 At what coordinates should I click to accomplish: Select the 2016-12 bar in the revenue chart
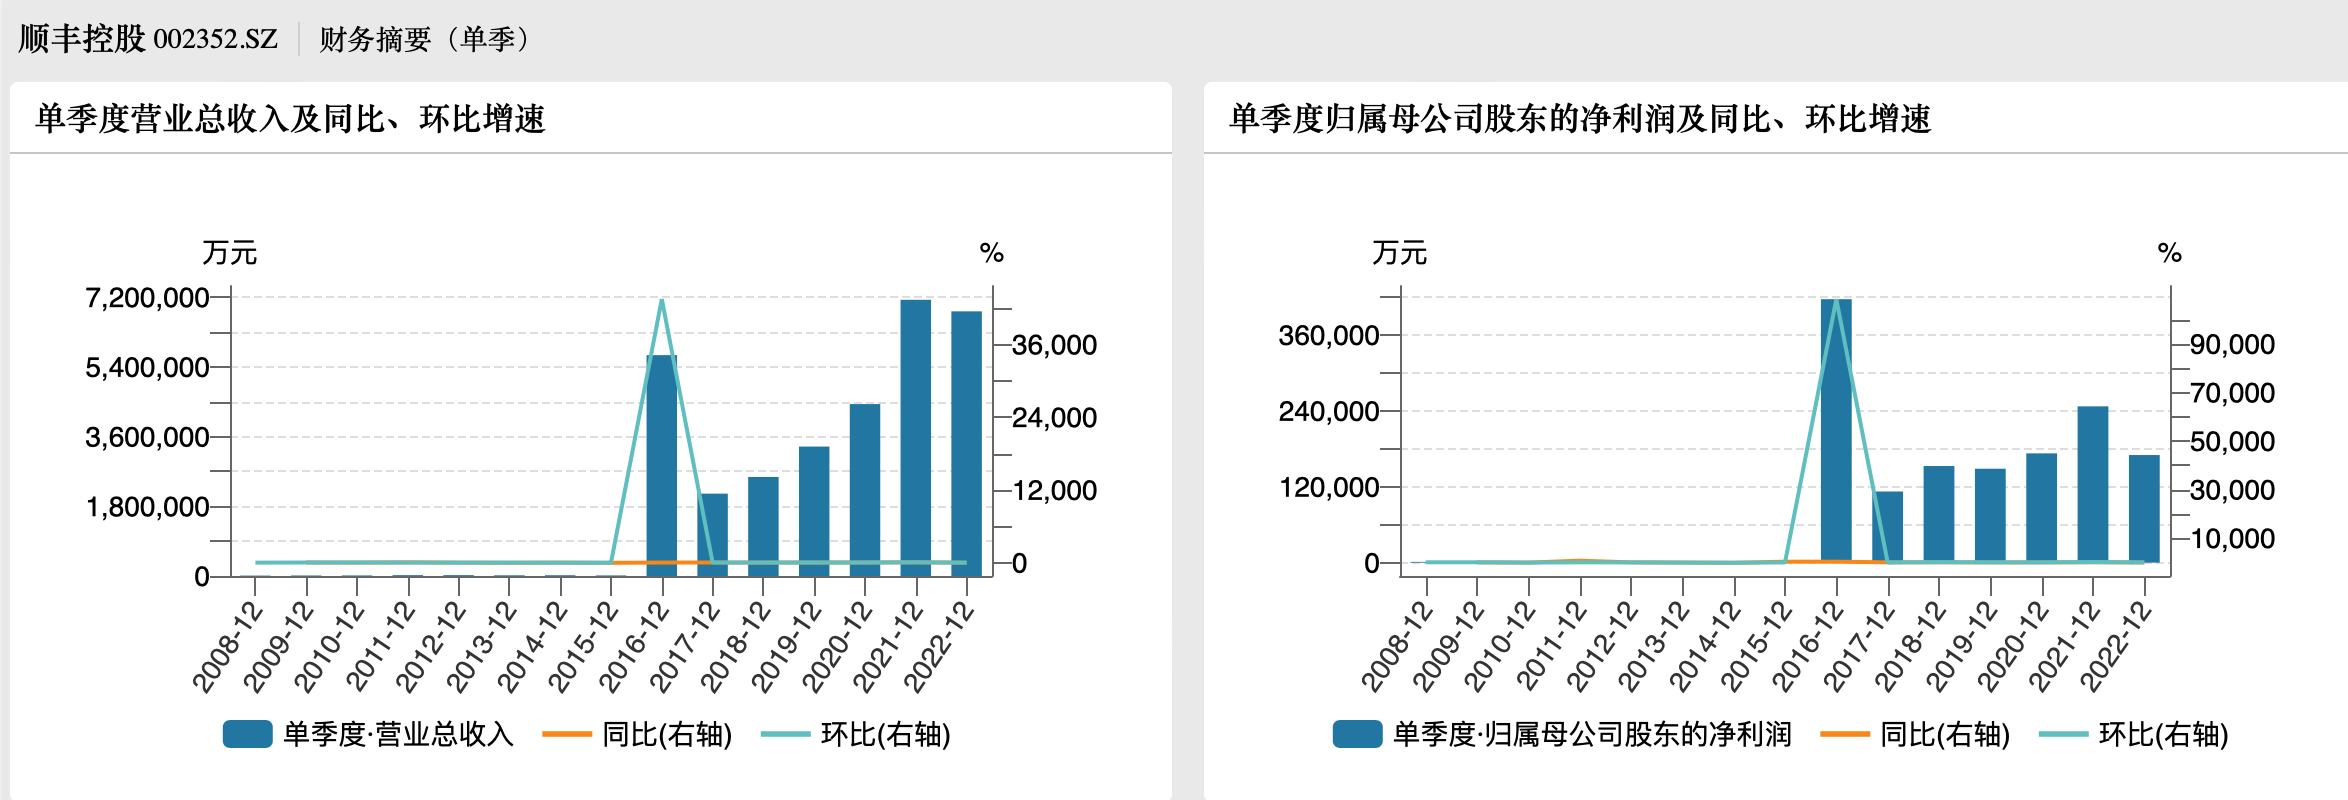pyautogui.click(x=661, y=470)
